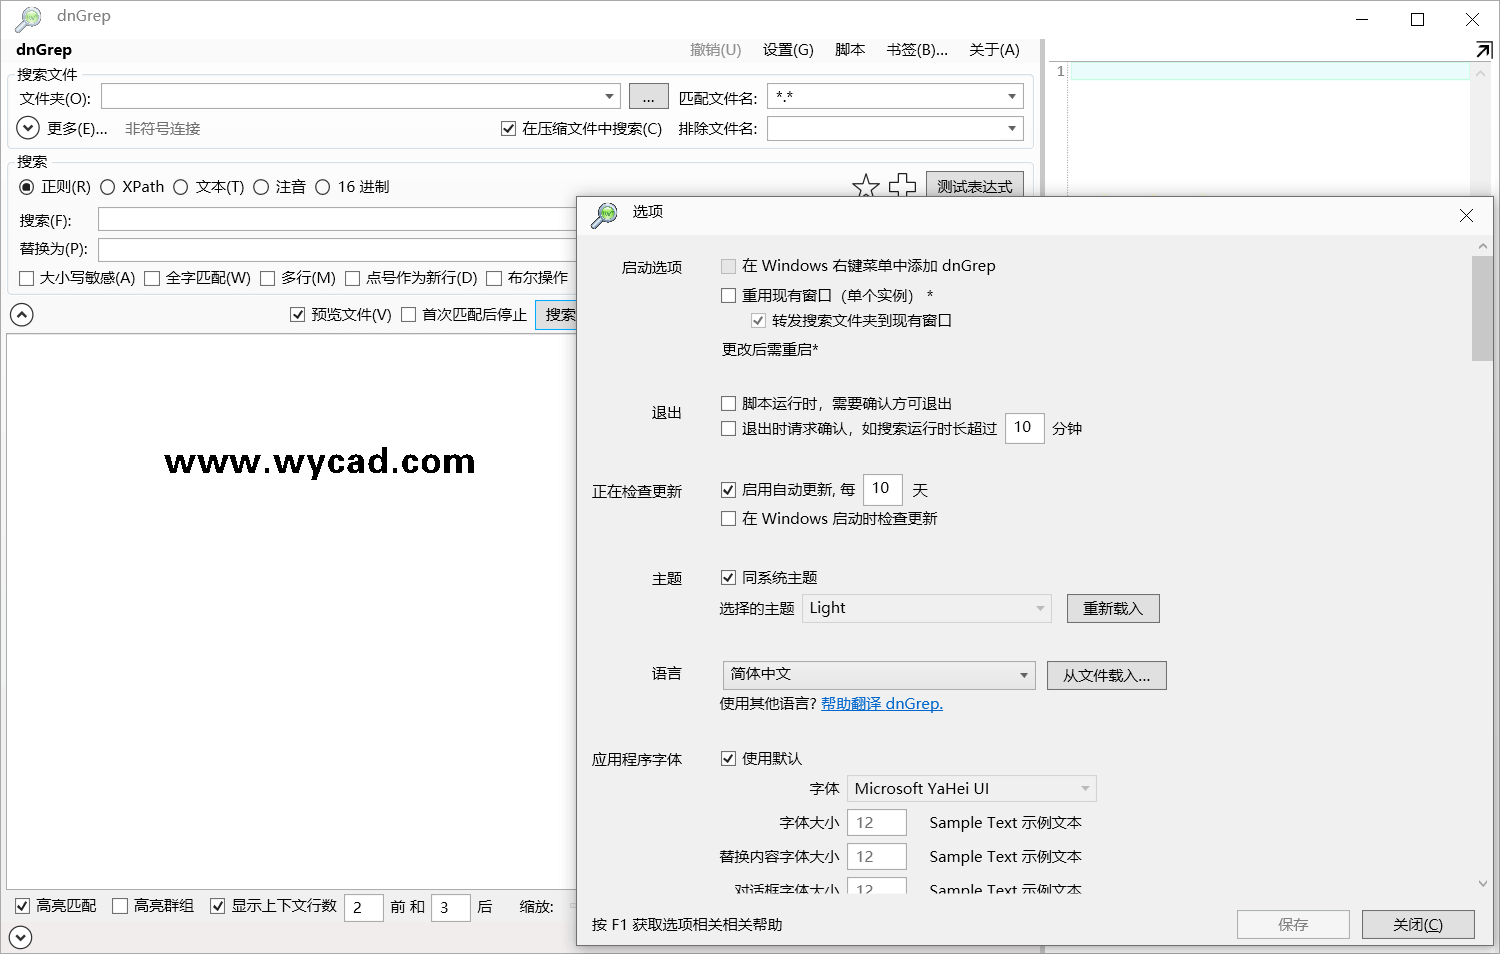
Task: Click the plus icon next to the bookmark star
Action: (903, 185)
